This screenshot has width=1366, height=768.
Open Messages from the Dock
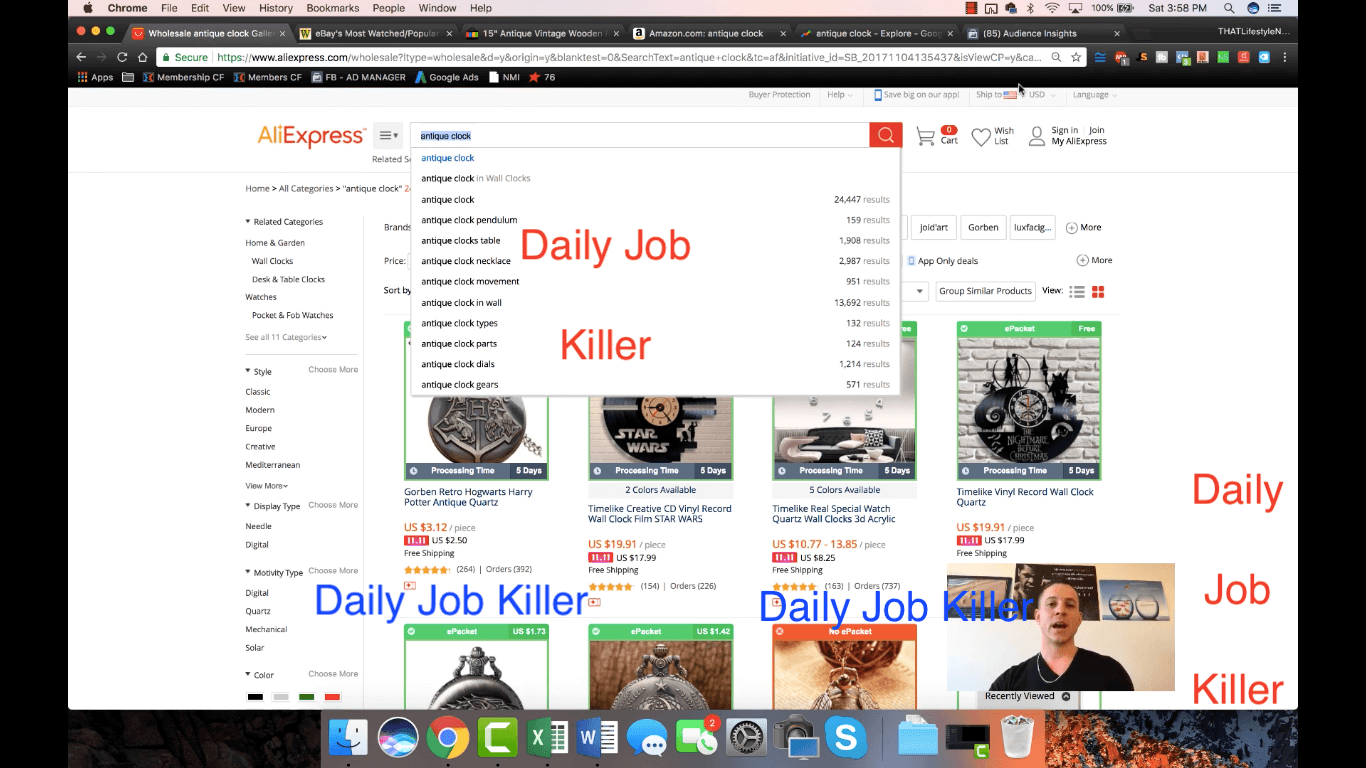click(x=647, y=739)
